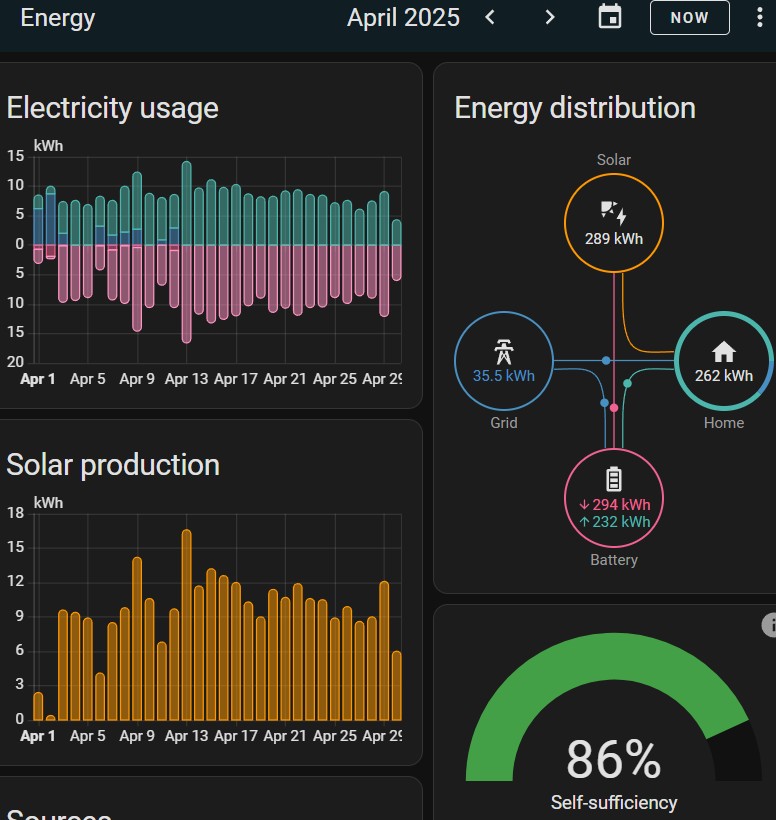776x820 pixels.
Task: Click the 262 kWh home consumption value
Action: point(724,376)
